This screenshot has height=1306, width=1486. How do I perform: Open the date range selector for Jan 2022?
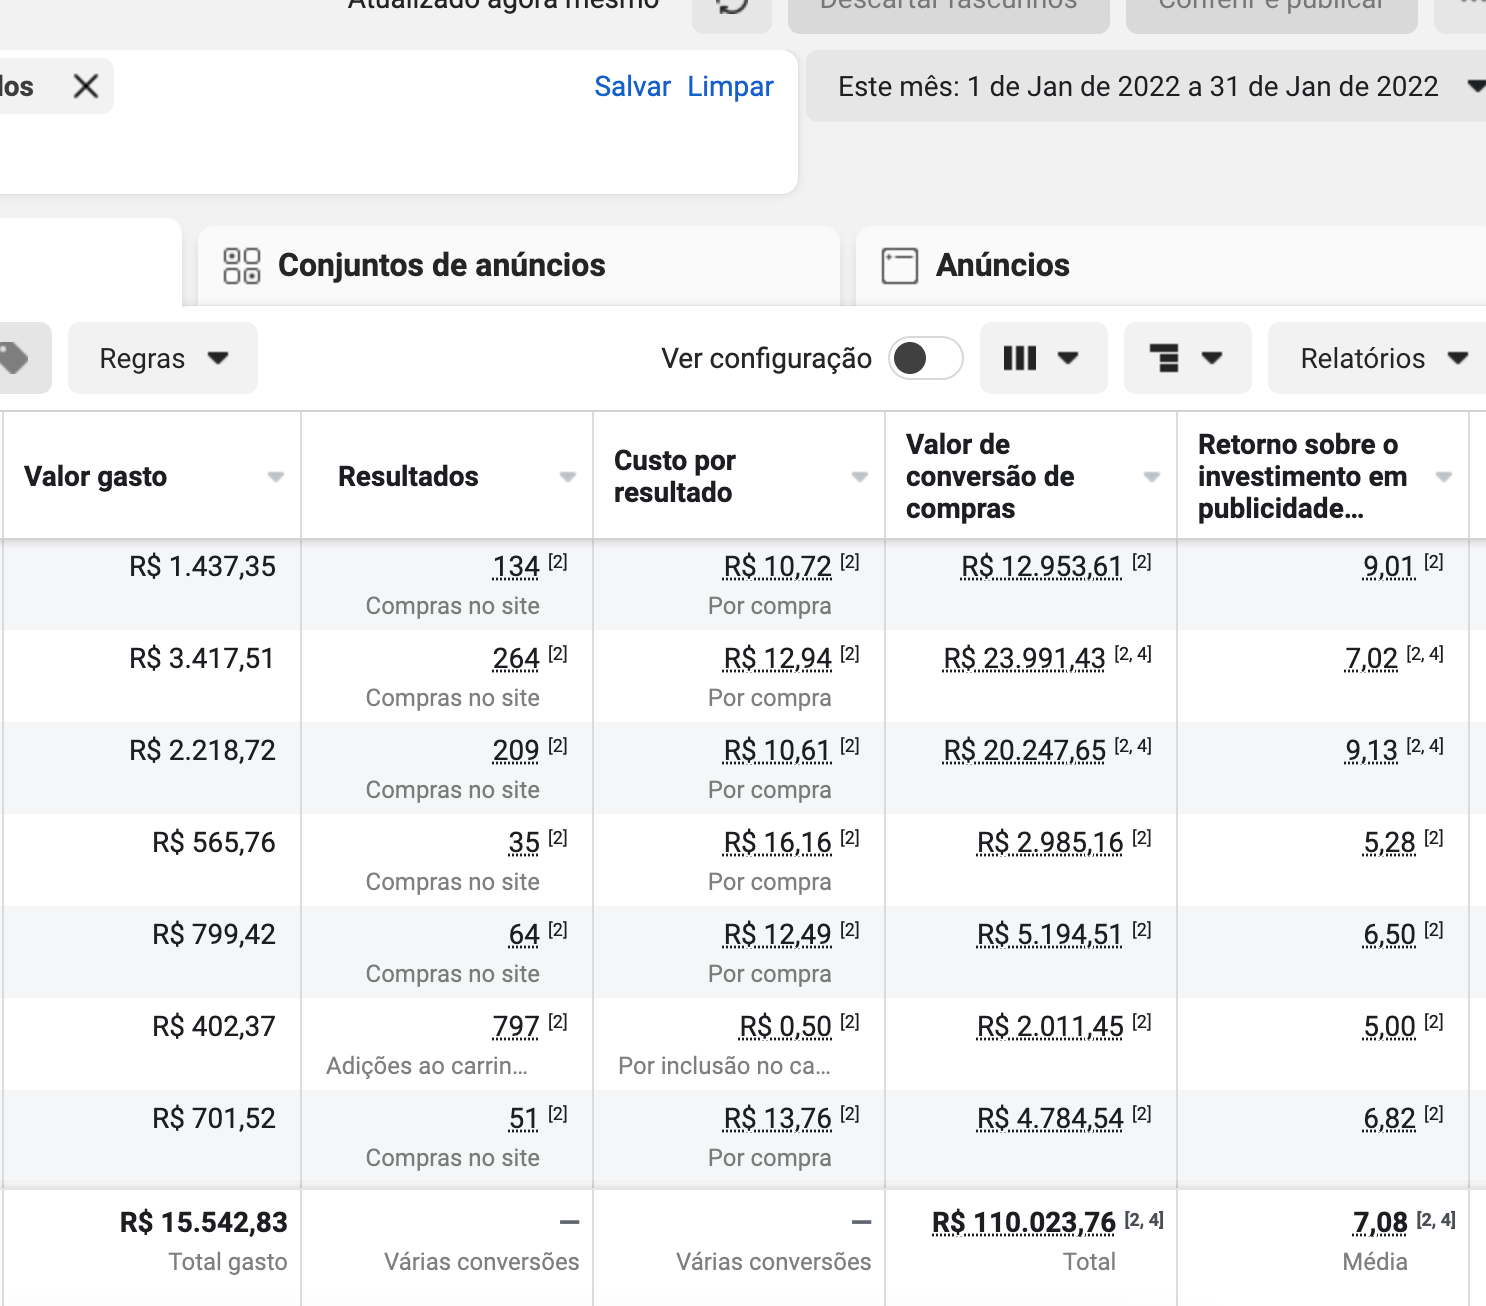coord(1146,87)
